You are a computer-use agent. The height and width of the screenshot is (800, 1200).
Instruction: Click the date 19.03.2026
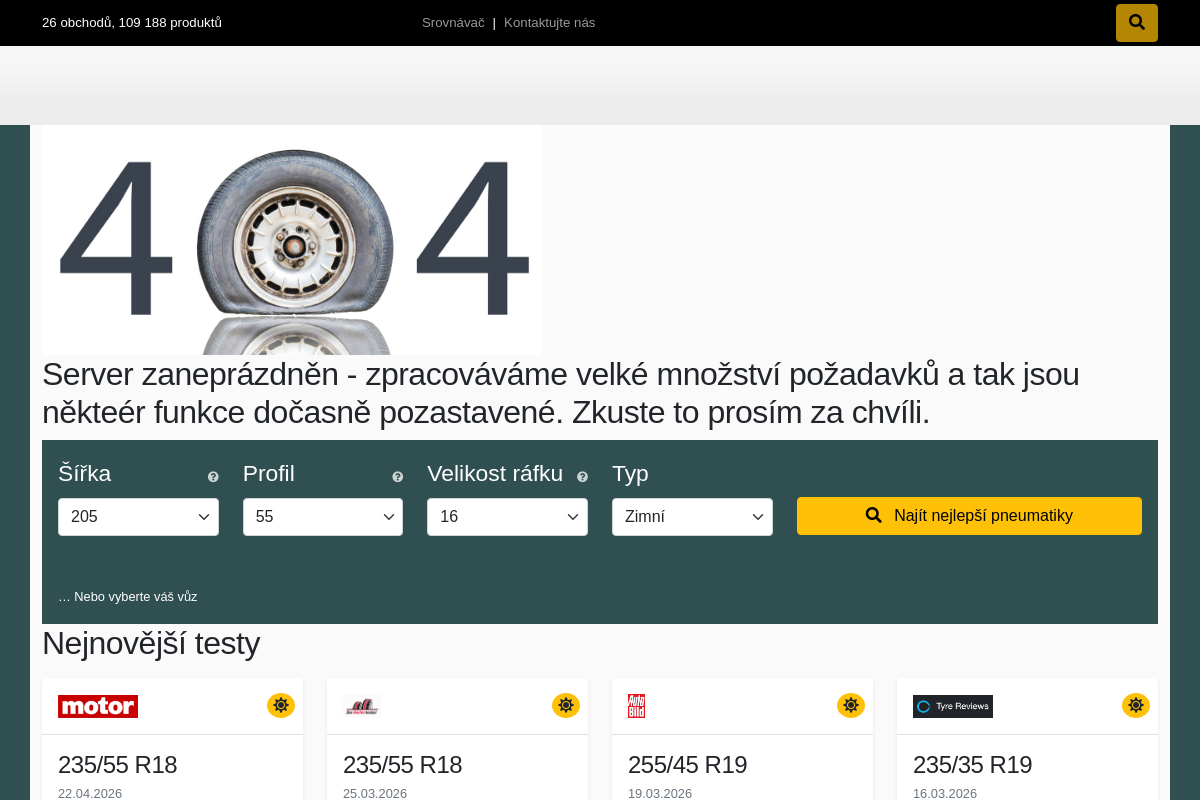coord(660,793)
